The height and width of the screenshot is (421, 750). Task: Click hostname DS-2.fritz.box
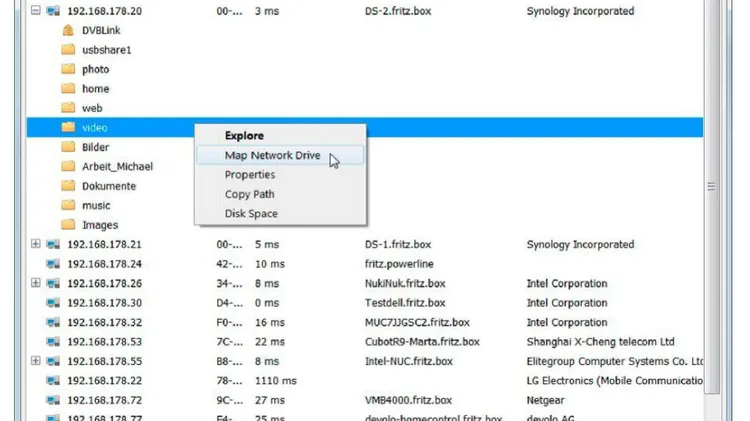coord(398,11)
